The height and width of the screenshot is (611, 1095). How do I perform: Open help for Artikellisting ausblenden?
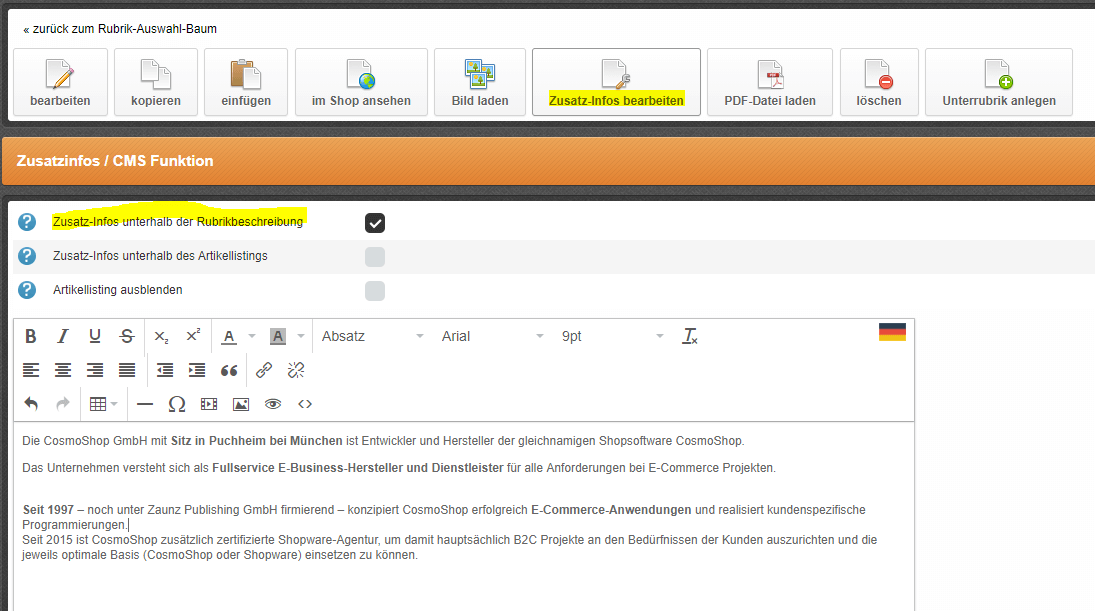[27, 290]
